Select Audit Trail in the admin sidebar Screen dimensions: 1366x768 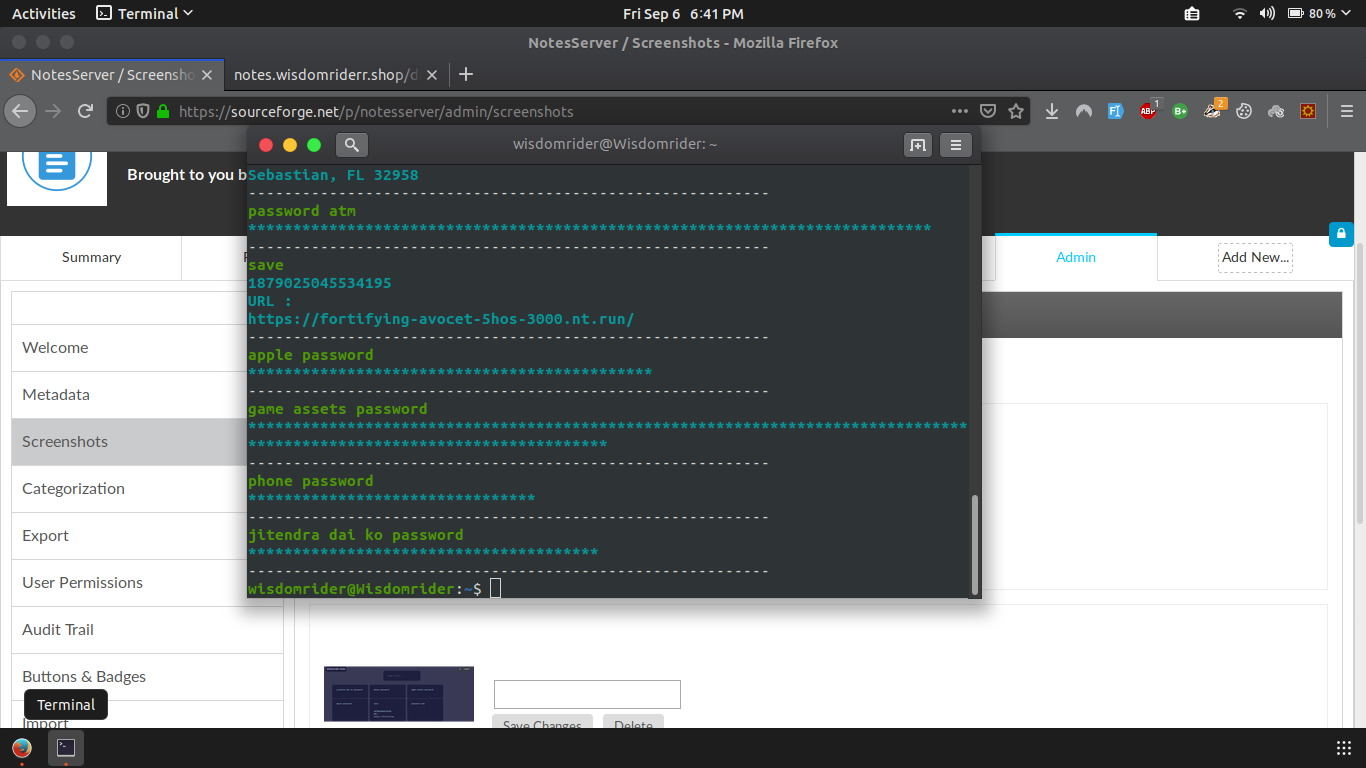(147, 630)
